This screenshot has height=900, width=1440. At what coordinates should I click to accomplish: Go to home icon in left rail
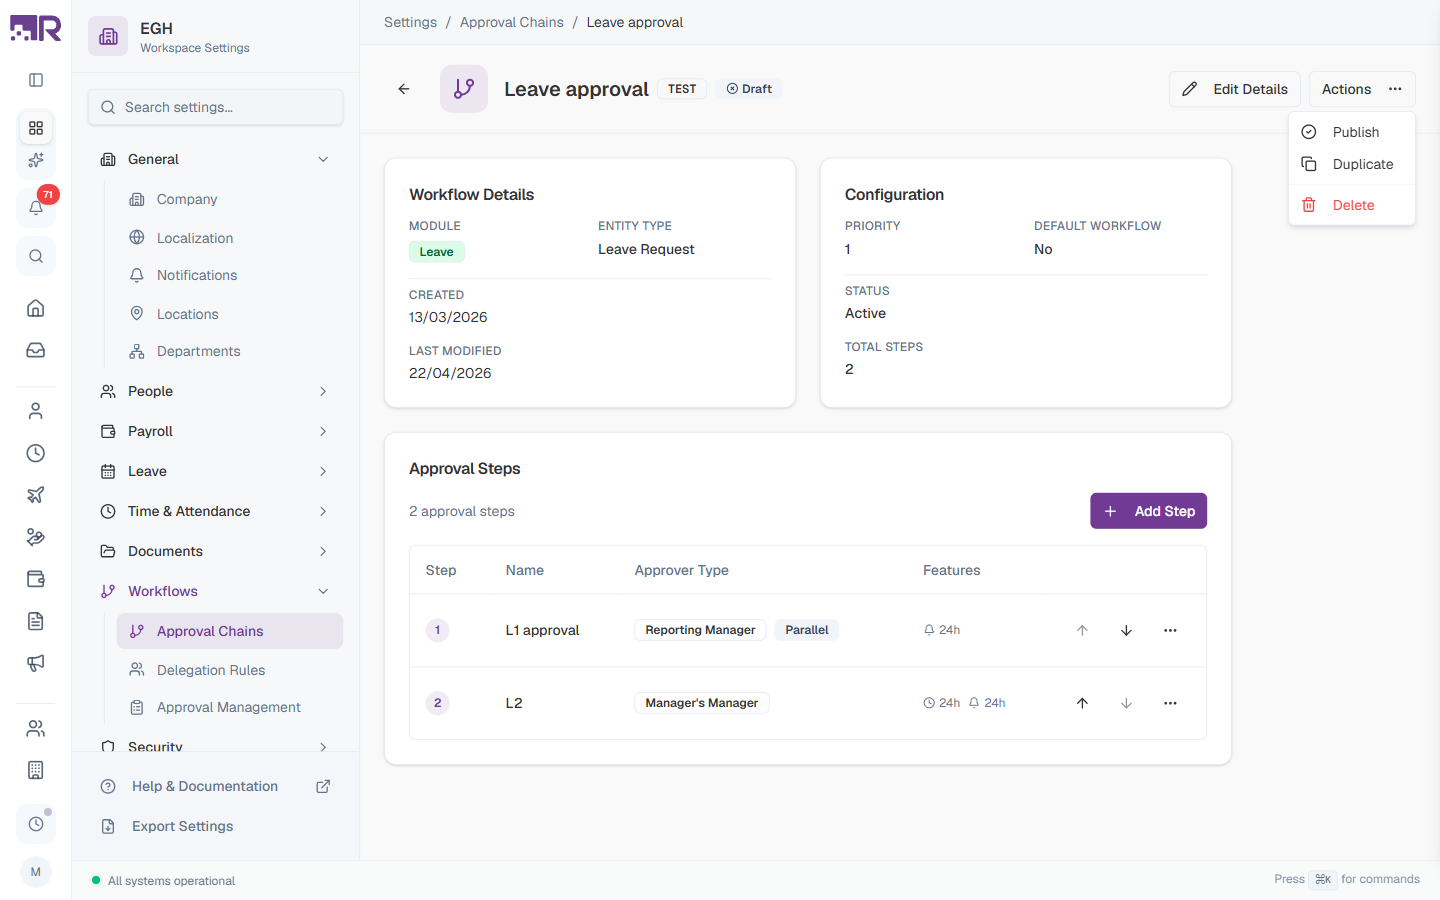click(36, 308)
